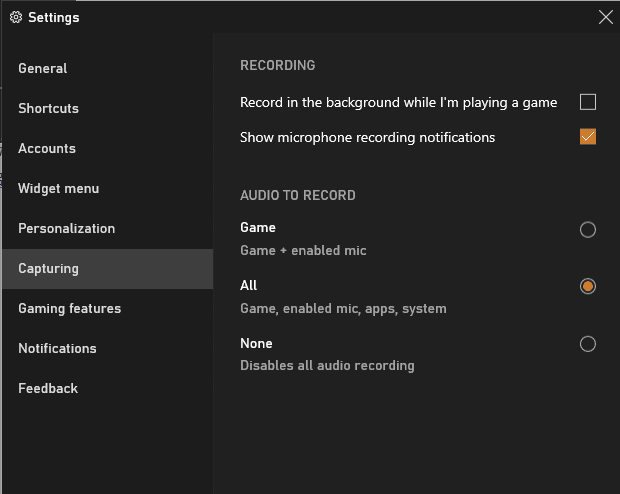This screenshot has height=494, width=620.
Task: Click the 'Show microphone recording notifications' label
Action: tap(367, 137)
